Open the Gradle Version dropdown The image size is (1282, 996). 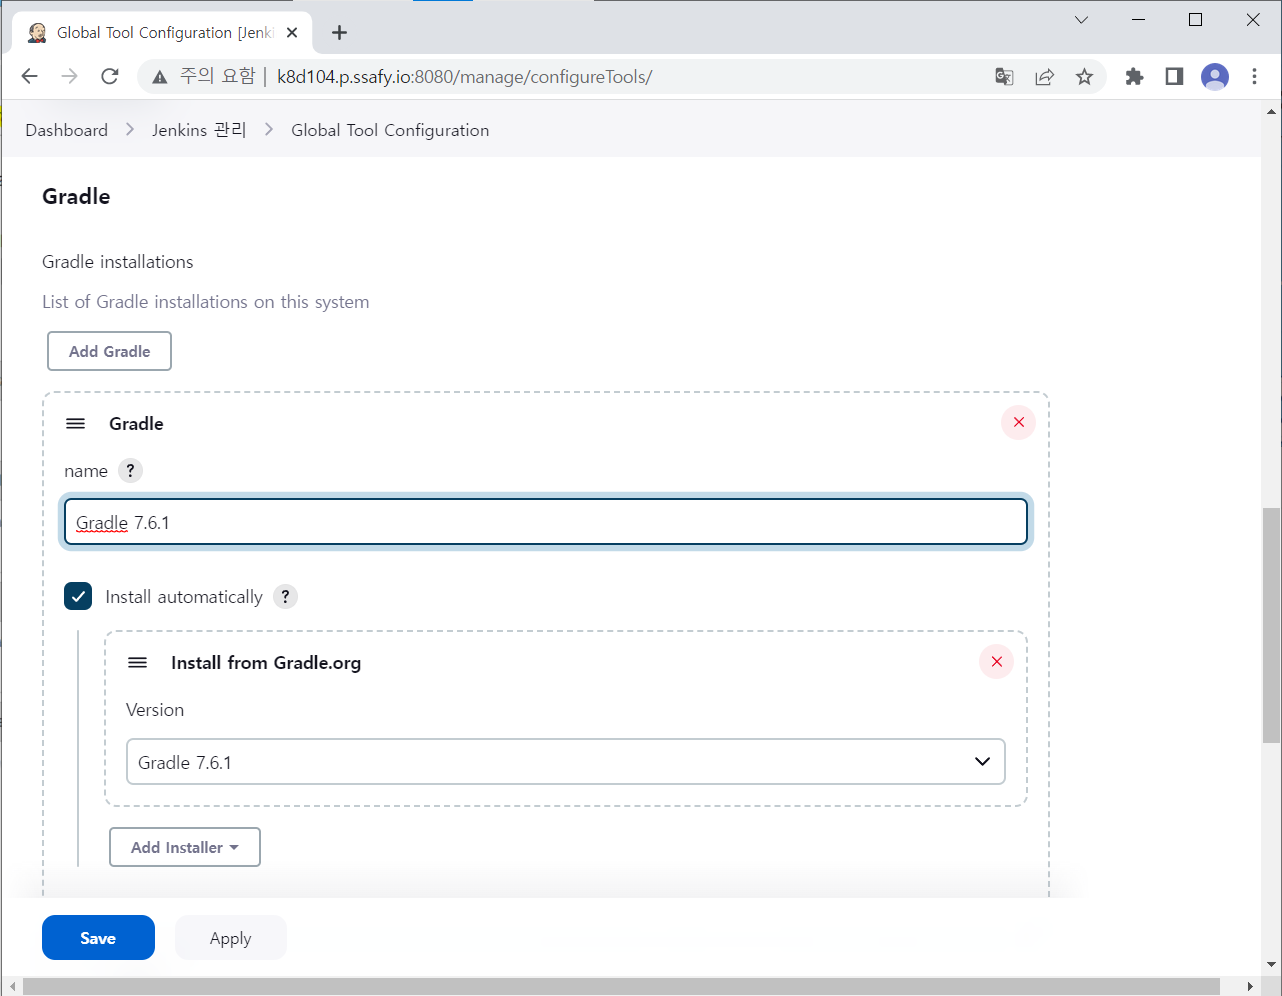tap(565, 762)
